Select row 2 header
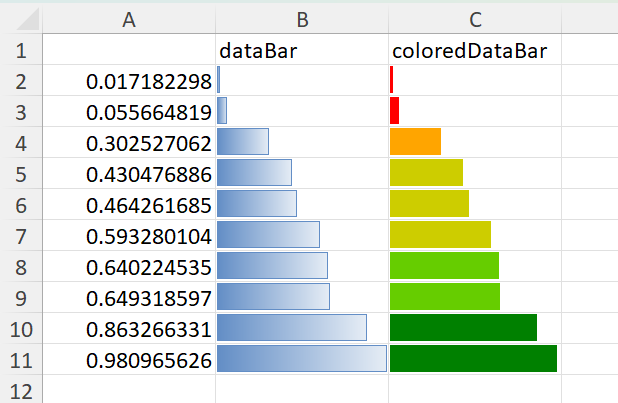The height and width of the screenshot is (403, 618). (21, 80)
